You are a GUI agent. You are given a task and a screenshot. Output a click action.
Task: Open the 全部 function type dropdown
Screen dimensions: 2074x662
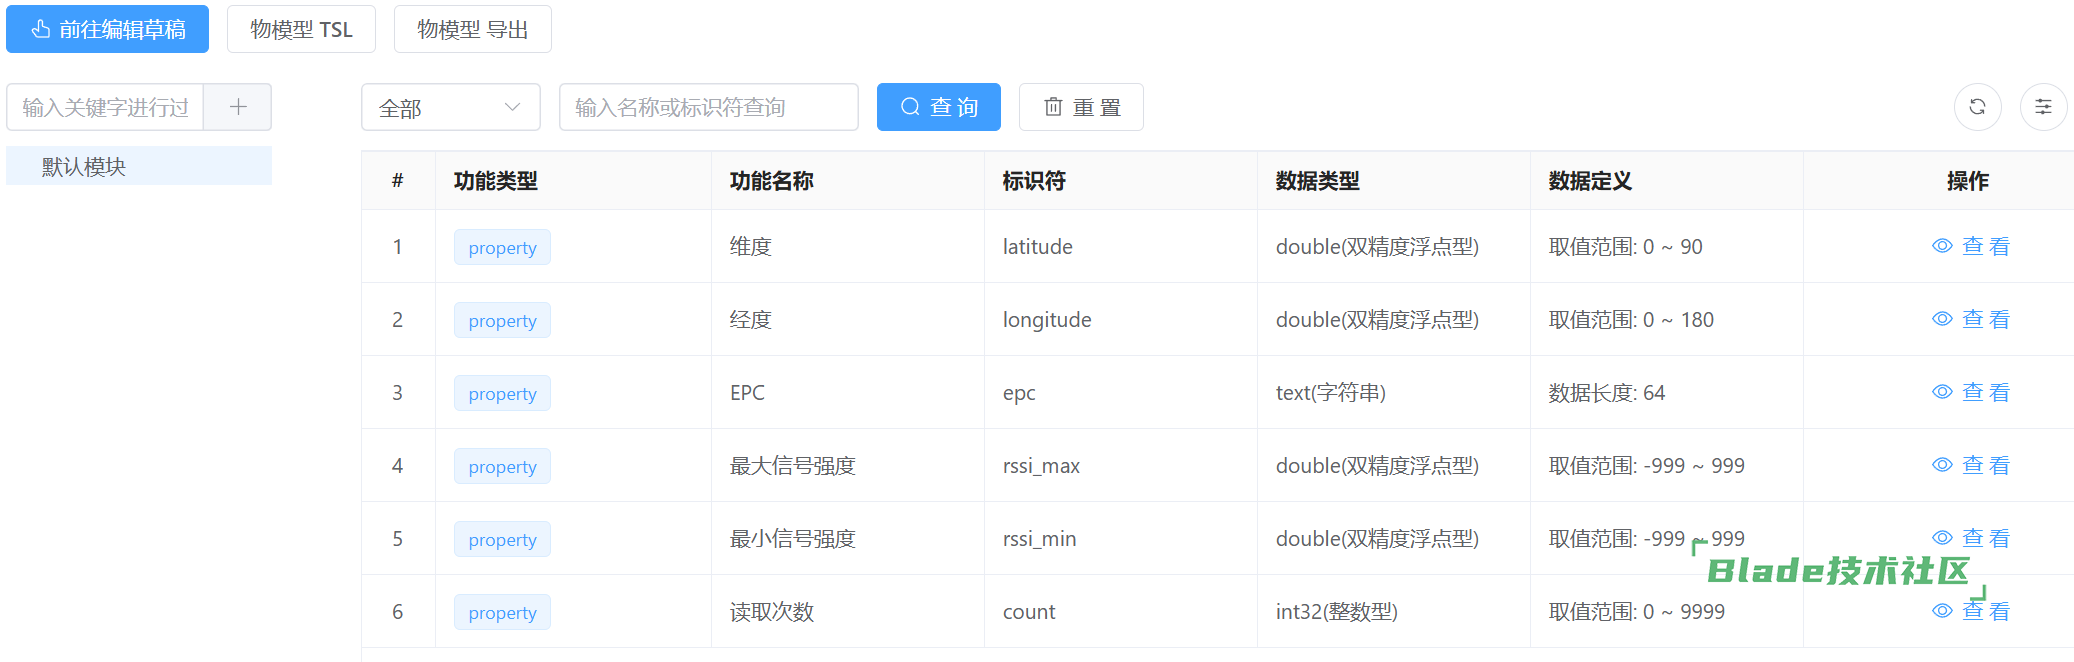coord(450,107)
